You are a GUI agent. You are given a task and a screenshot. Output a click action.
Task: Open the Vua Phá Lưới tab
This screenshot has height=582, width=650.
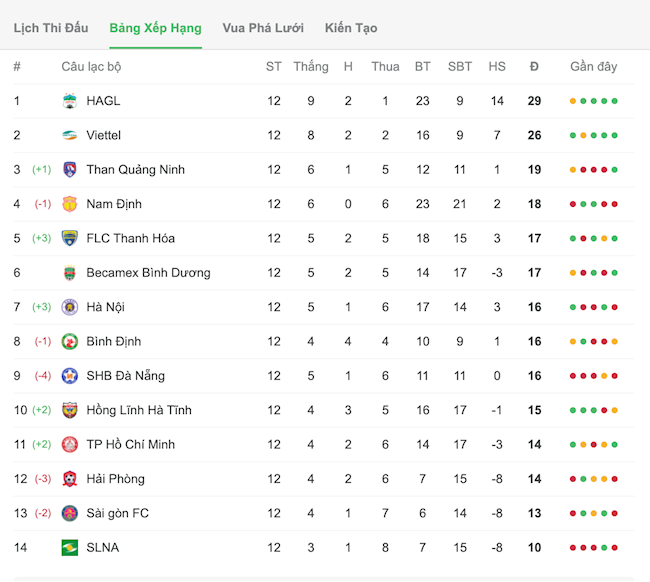point(263,28)
